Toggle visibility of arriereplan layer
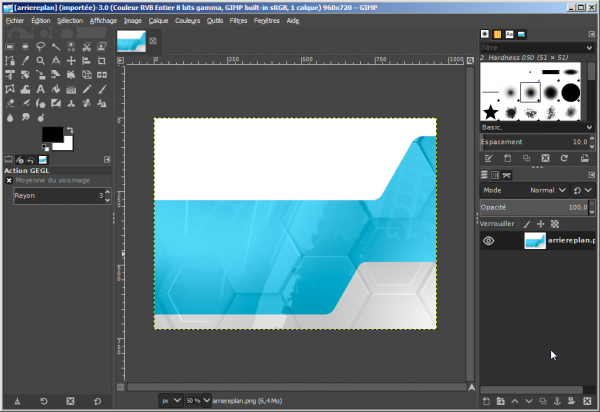The image size is (600, 412). (489, 241)
